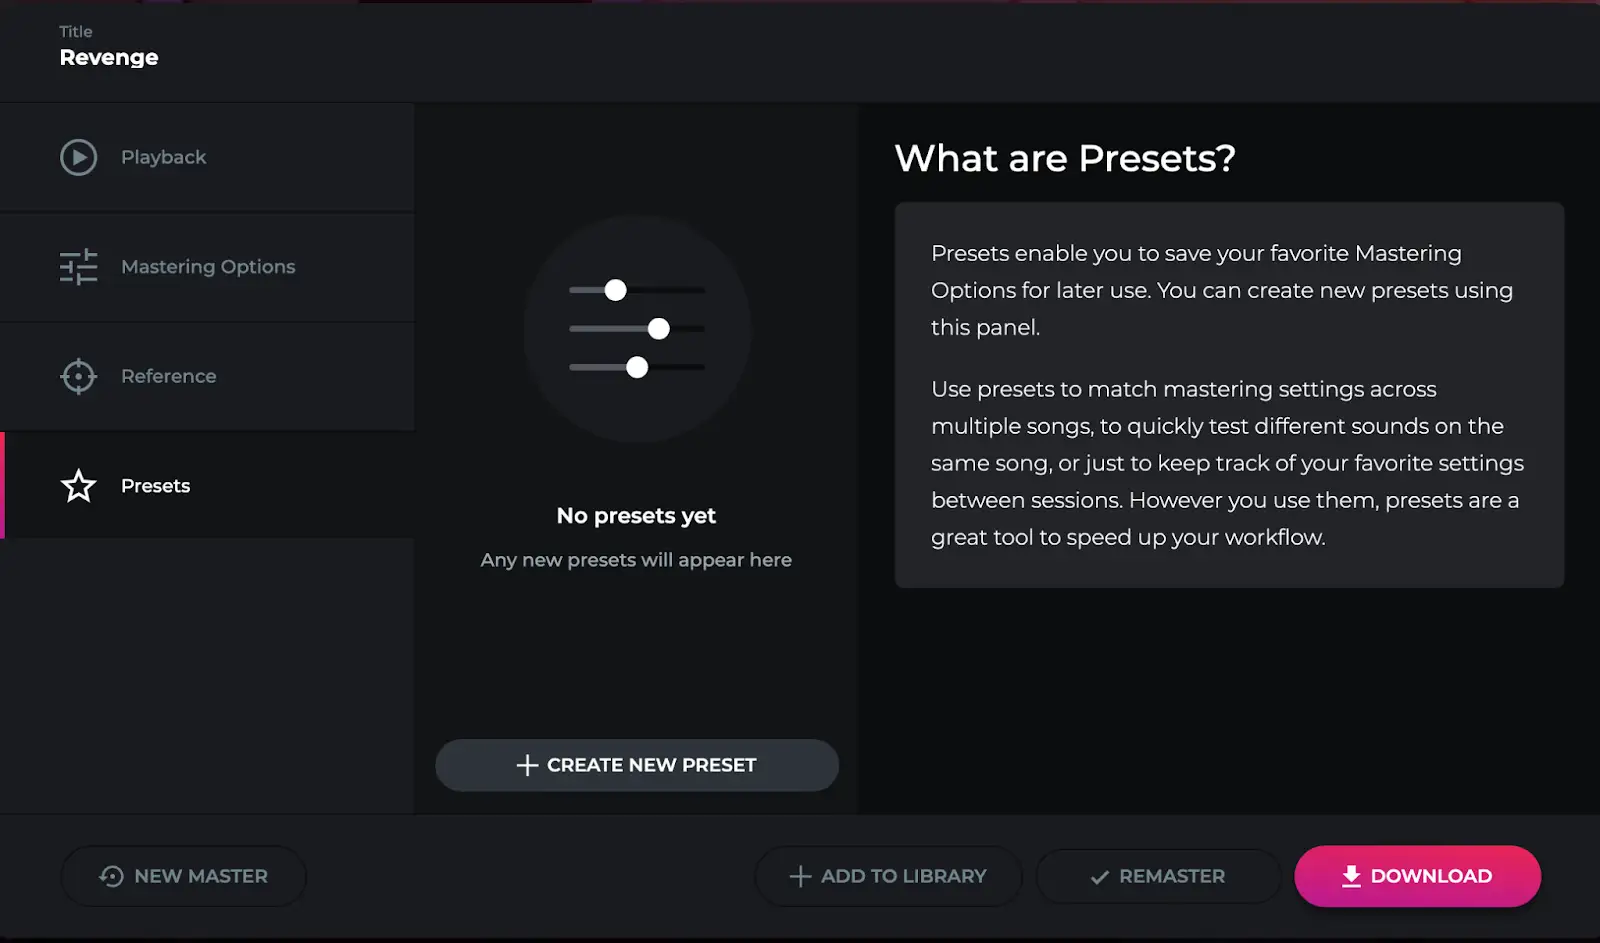Click the Reference crosshair target icon
Viewport: 1600px width, 943px height.
[78, 376]
